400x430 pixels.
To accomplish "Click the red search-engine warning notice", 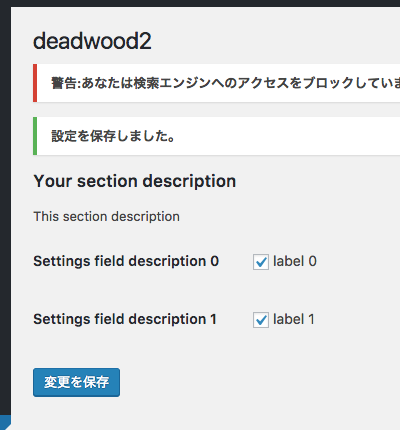I will point(217,83).
